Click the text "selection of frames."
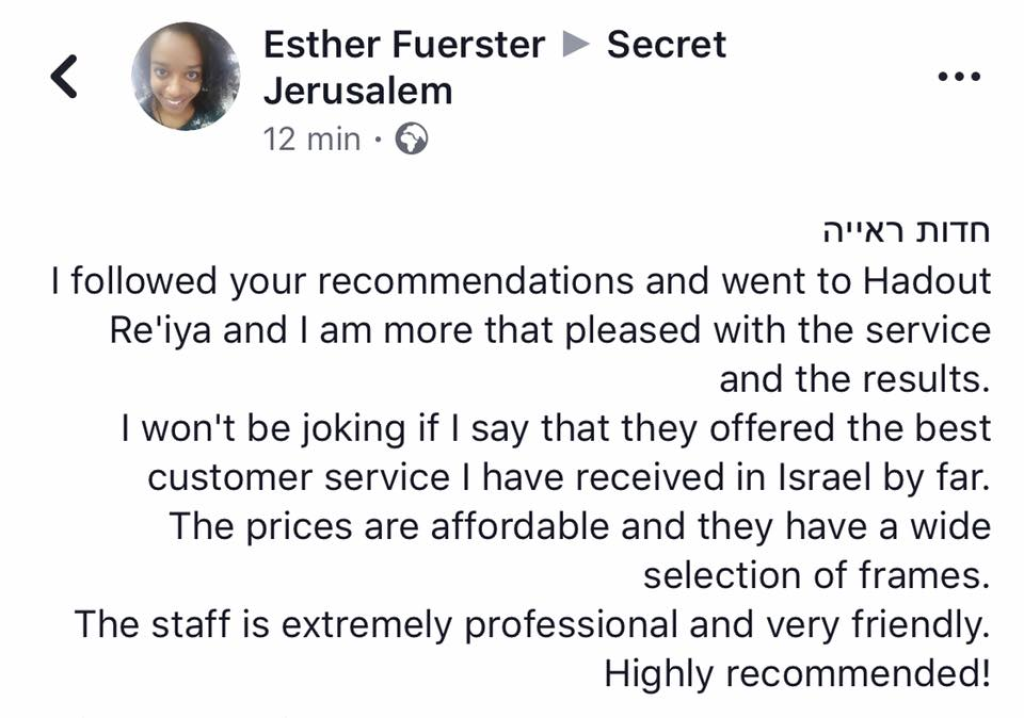 coord(816,575)
